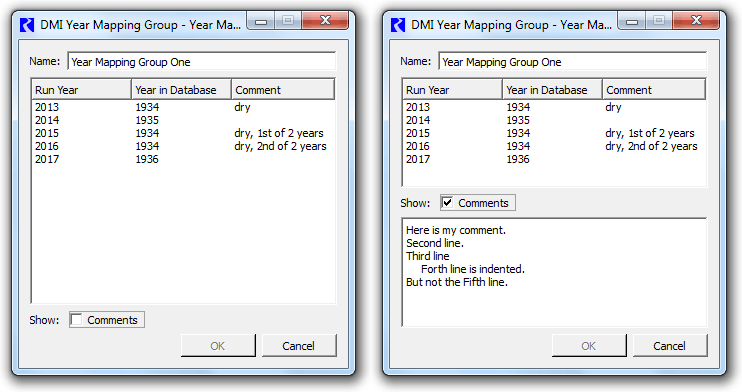Viewport: 742px width, 392px height.
Task: Select run year 2015 row in left window
Action: click(183, 133)
